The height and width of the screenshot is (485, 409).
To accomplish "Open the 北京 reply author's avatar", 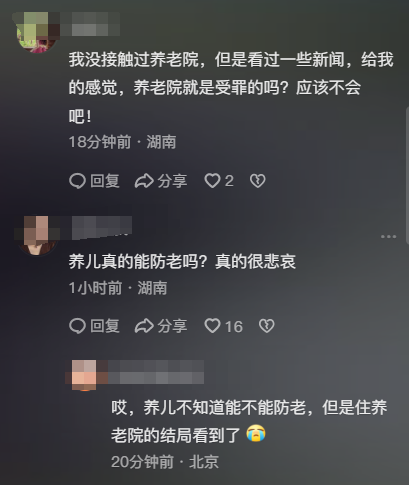I will (85, 375).
